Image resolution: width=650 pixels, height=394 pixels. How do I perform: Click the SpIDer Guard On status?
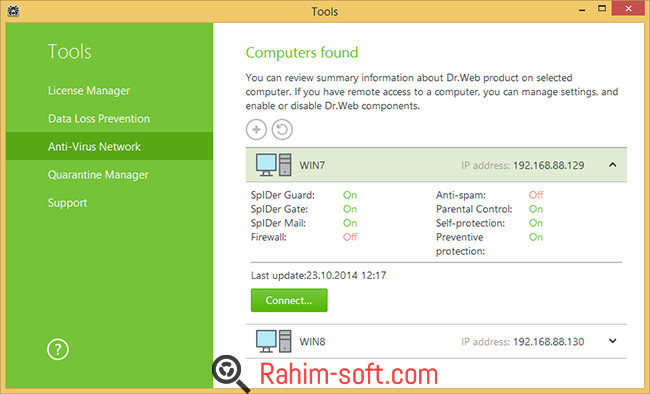coord(350,195)
